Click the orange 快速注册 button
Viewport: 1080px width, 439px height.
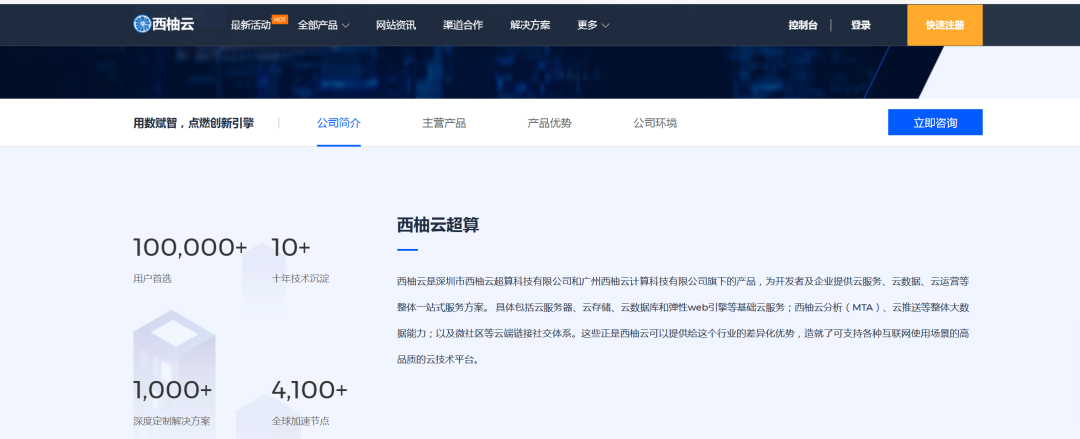tap(945, 25)
